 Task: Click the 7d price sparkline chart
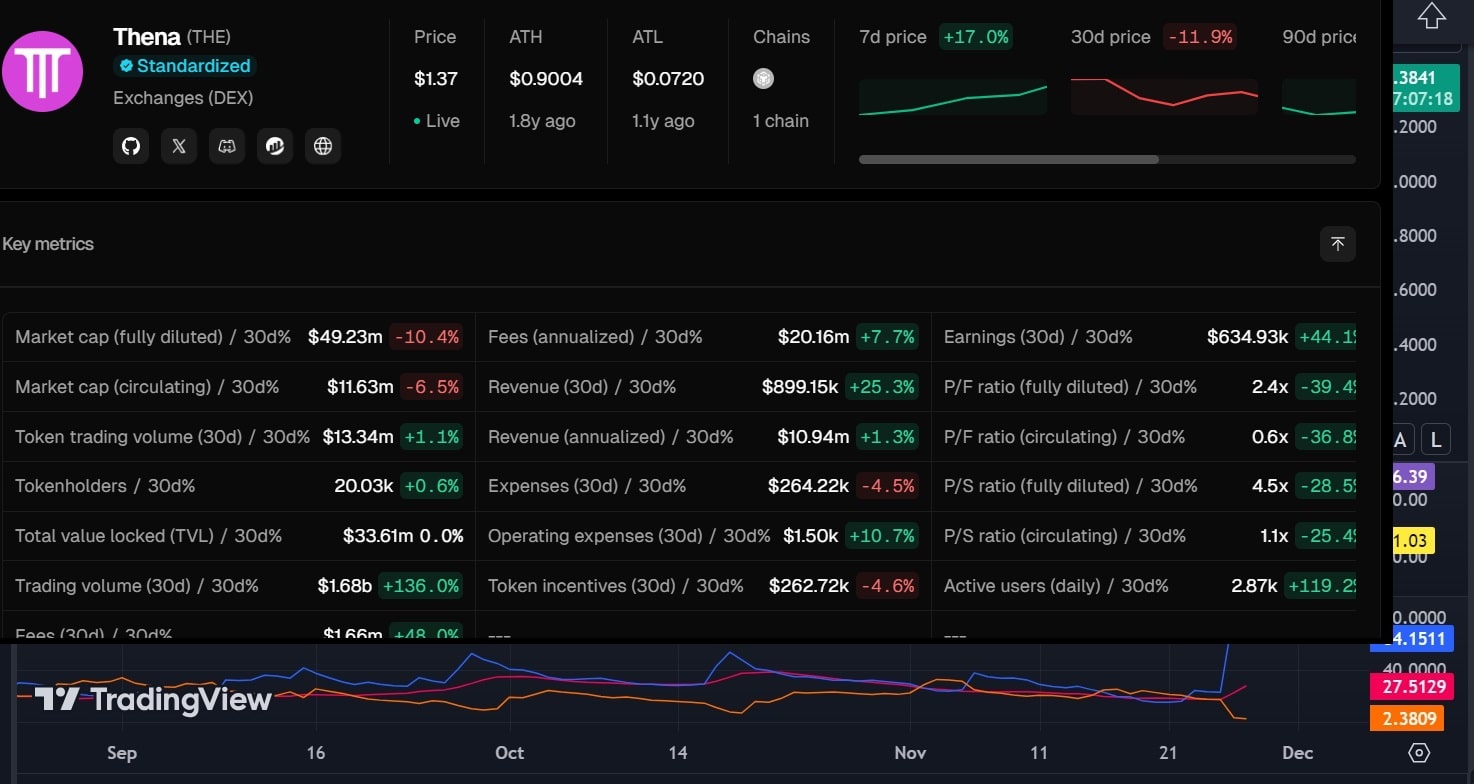[953, 98]
